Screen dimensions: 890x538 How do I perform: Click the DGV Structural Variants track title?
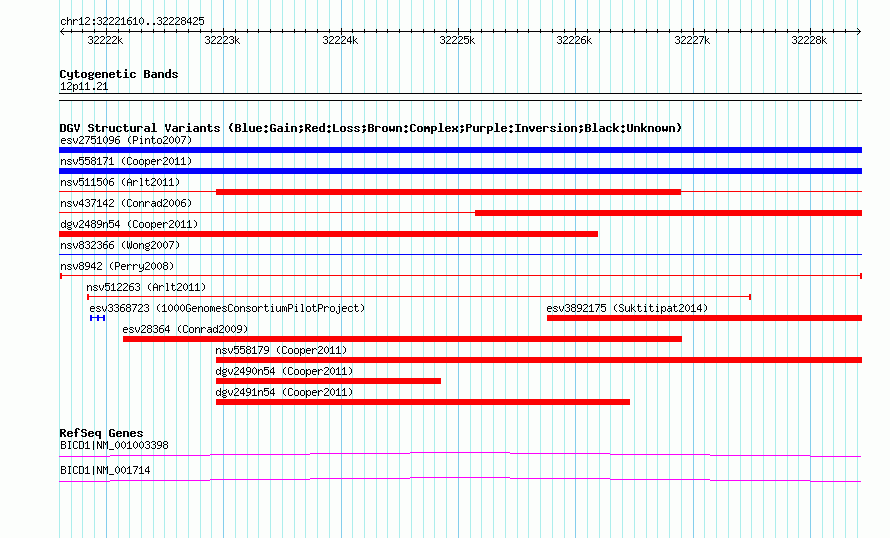point(370,128)
